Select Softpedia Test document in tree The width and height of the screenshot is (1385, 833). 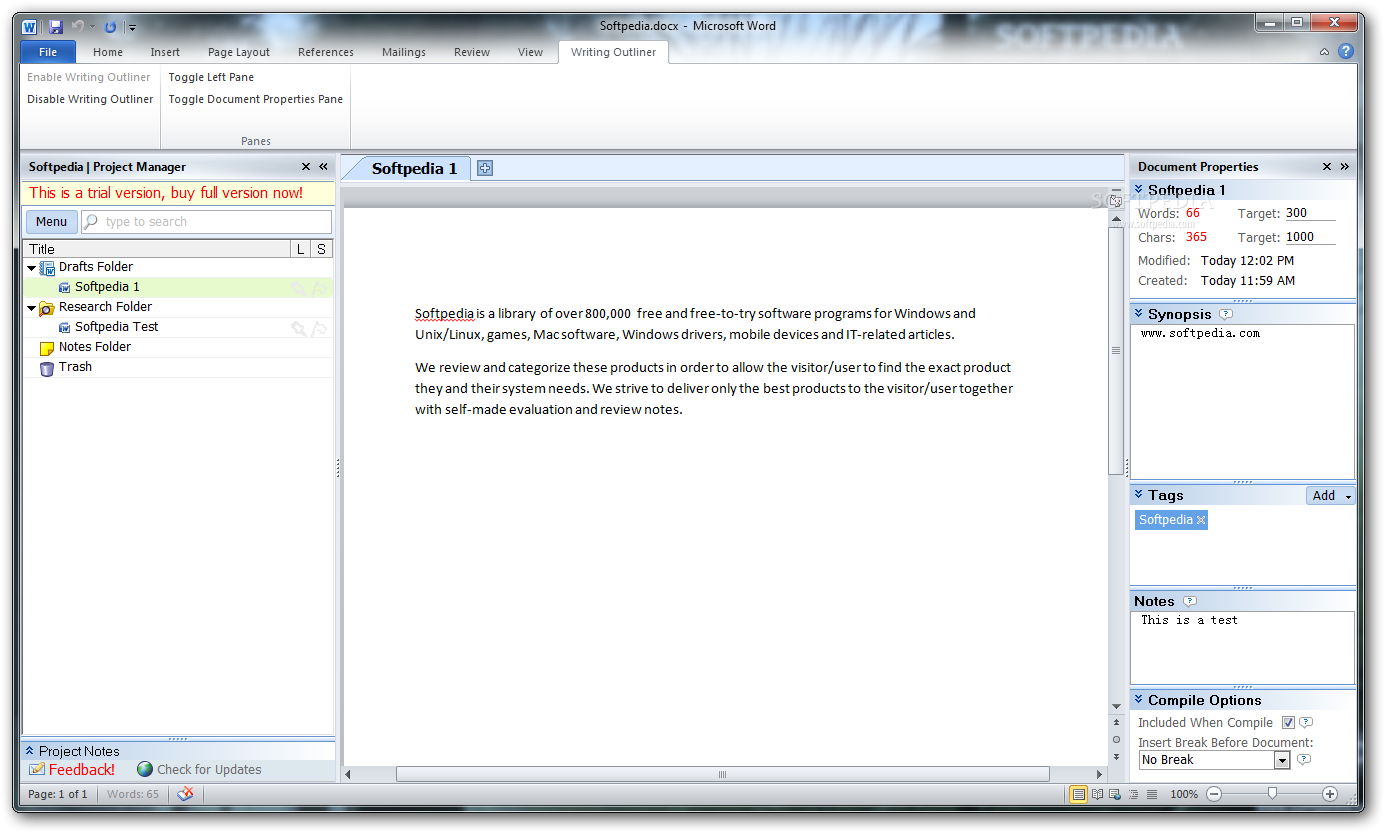tap(116, 327)
